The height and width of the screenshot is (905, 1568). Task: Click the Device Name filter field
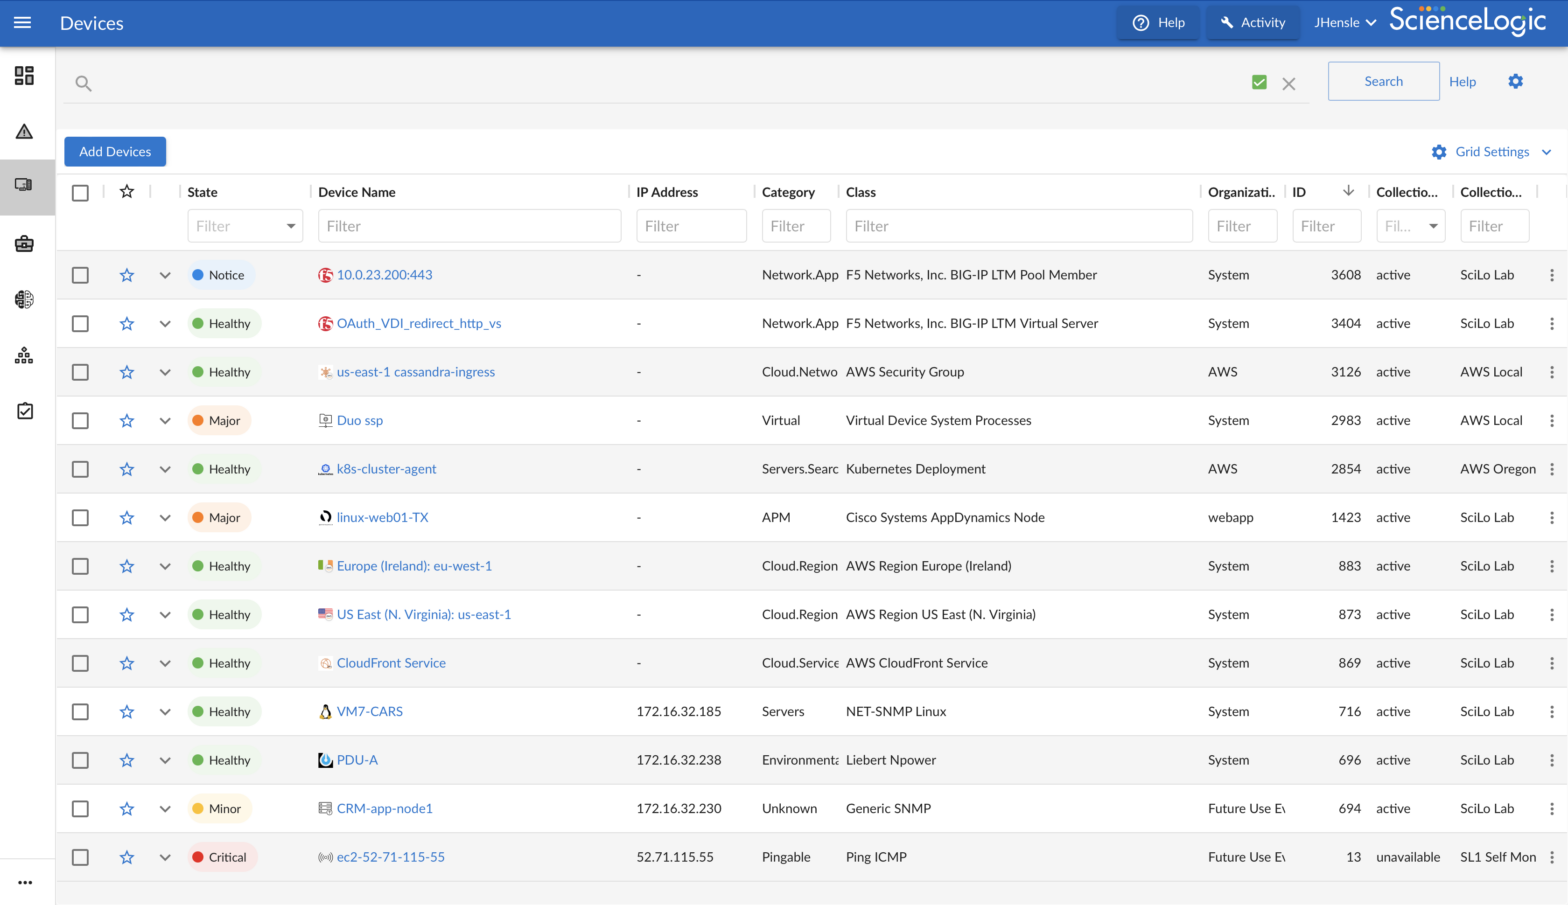point(469,227)
